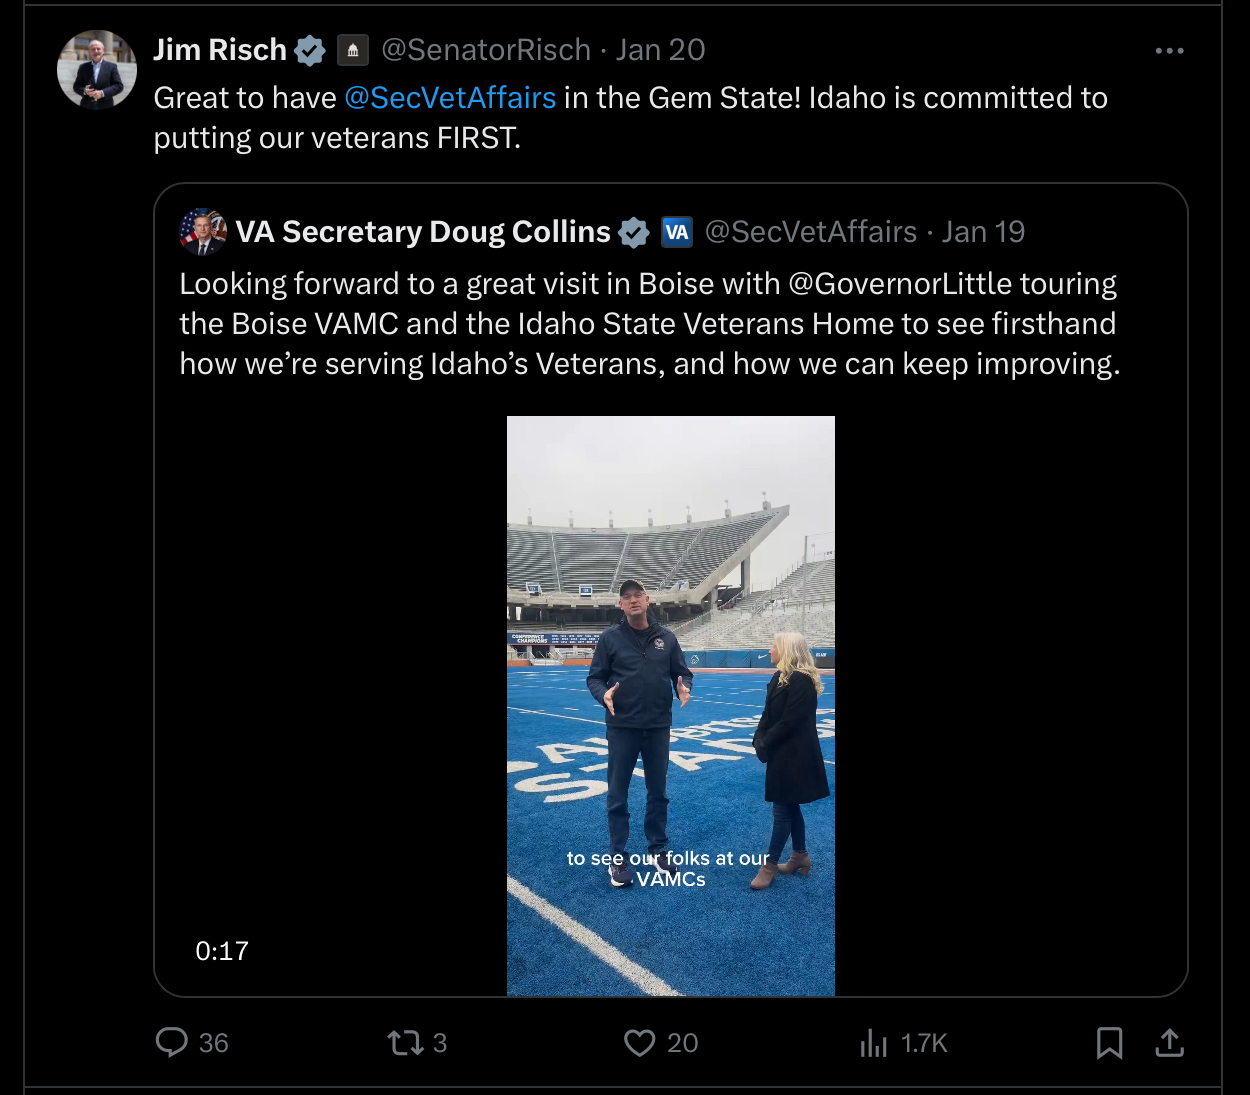Click VA Secretary's verified checkmark badge
This screenshot has width=1250, height=1095.
pyautogui.click(x=634, y=233)
